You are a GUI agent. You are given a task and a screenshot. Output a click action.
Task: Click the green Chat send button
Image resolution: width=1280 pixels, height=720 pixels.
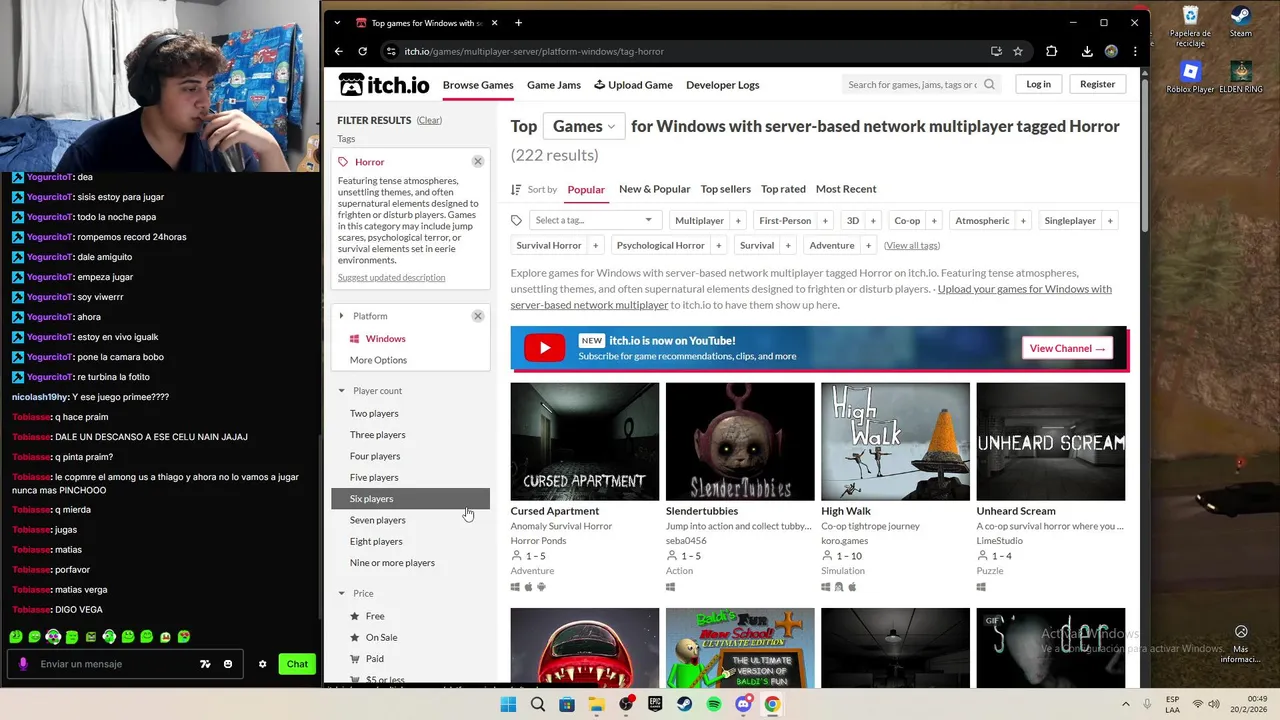(x=297, y=664)
